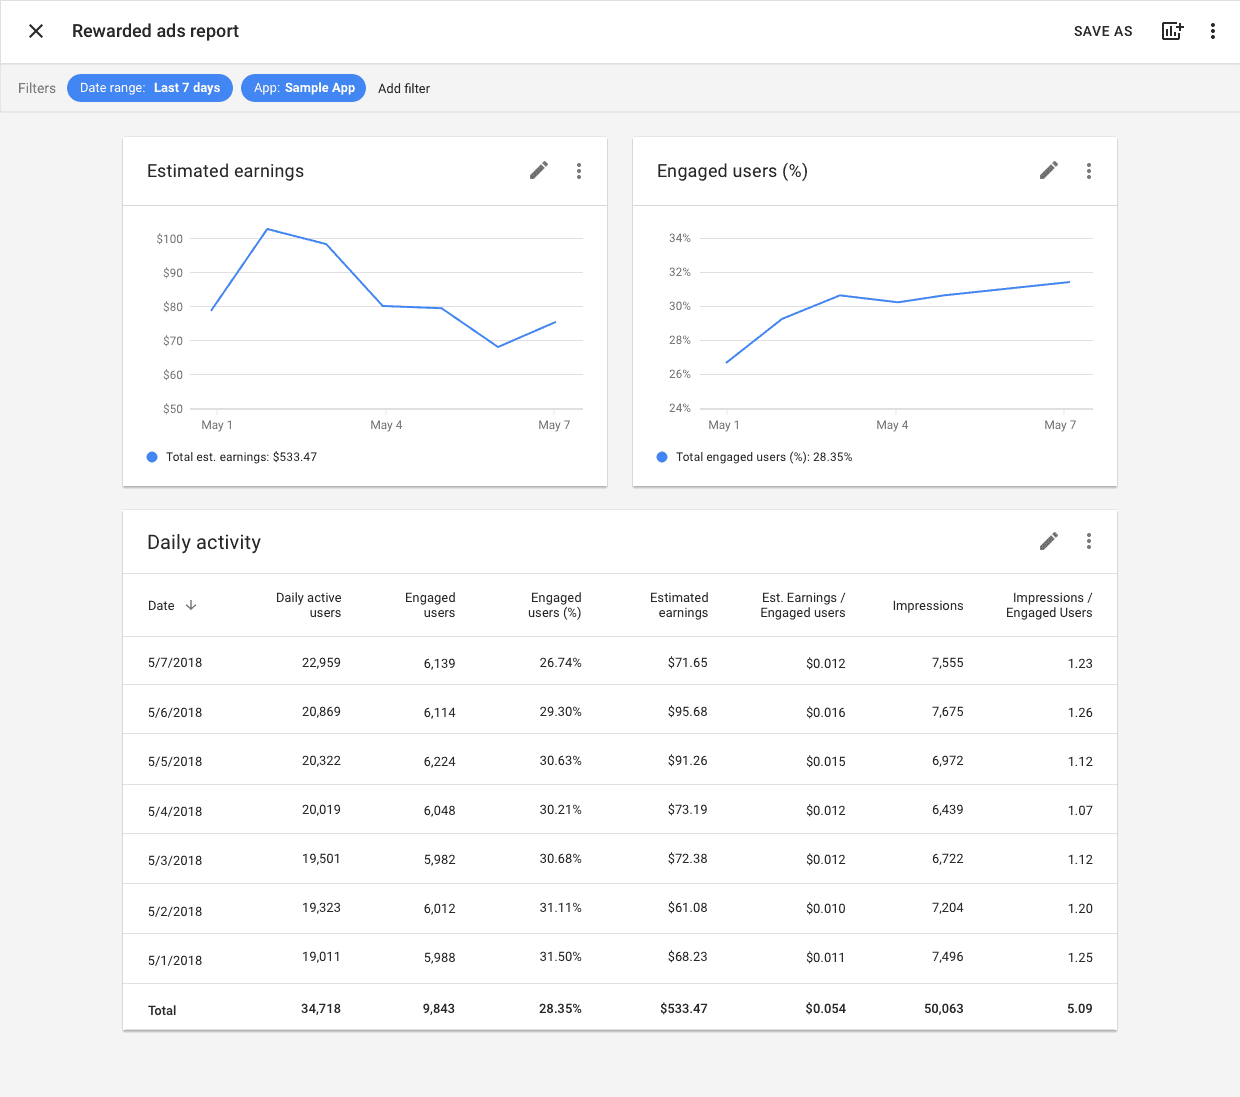Close the Rewarded ads report
Screen dimensions: 1240x1097
tap(36, 31)
